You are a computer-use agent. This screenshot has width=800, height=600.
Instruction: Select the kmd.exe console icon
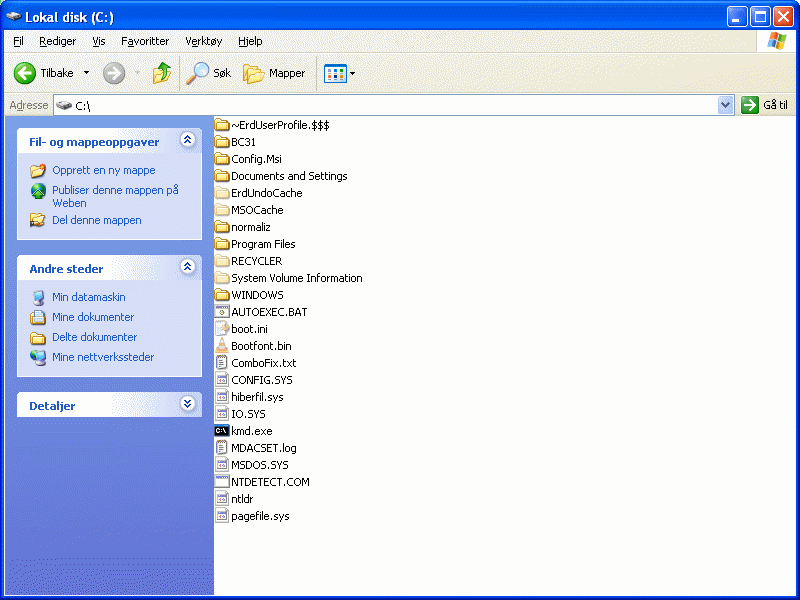point(222,431)
